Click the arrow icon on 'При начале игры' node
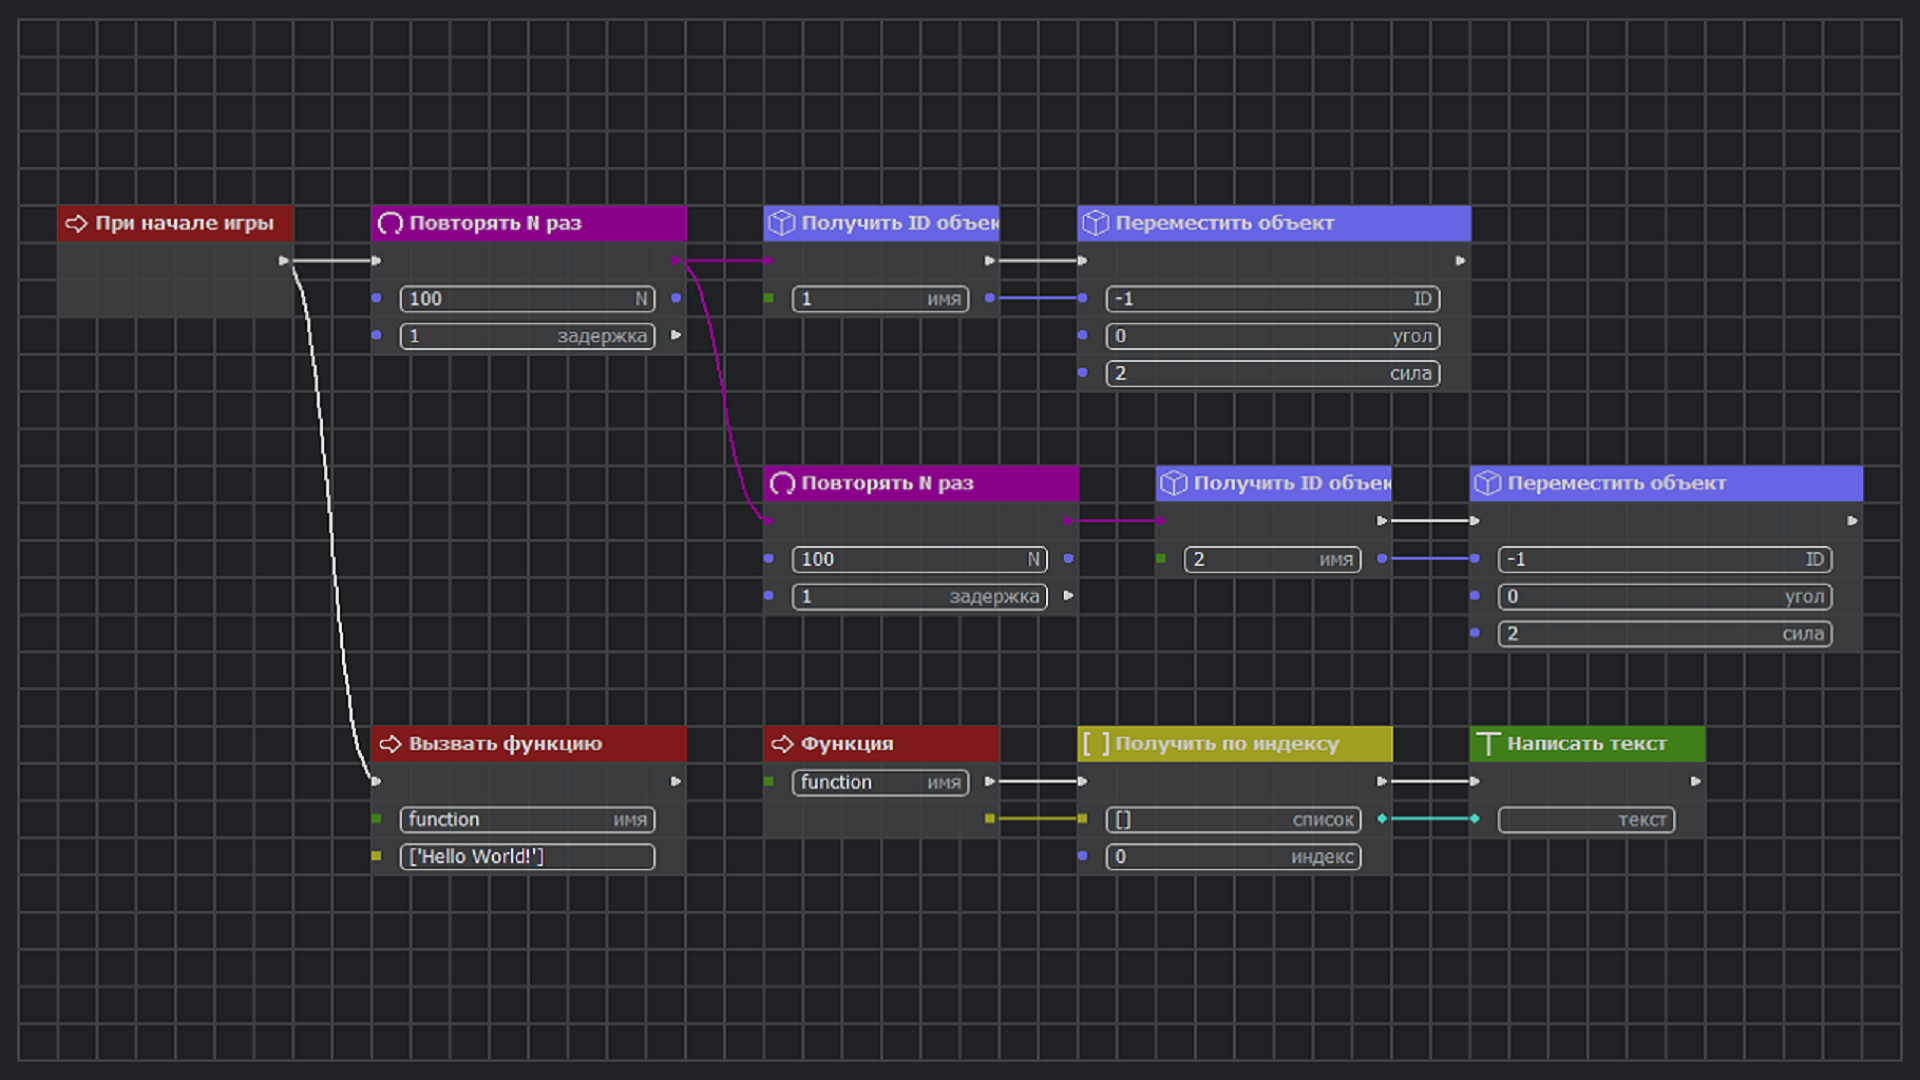The width and height of the screenshot is (1920, 1080). [x=77, y=223]
